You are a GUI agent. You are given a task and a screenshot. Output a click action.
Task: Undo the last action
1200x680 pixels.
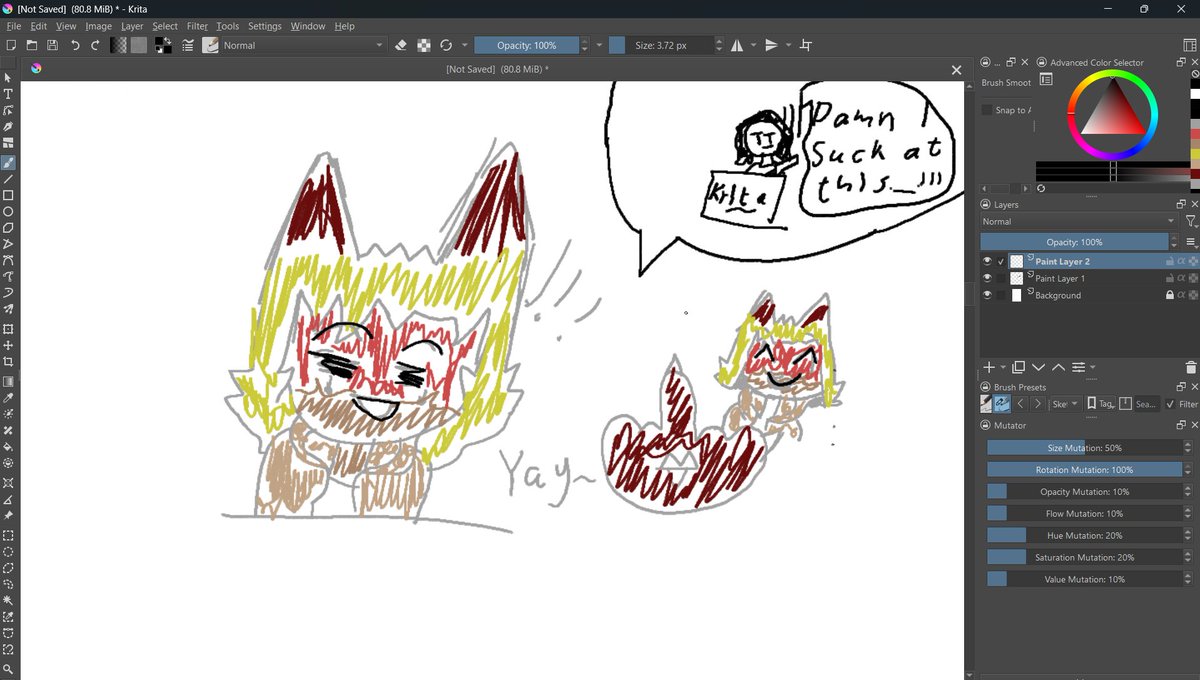[x=75, y=45]
